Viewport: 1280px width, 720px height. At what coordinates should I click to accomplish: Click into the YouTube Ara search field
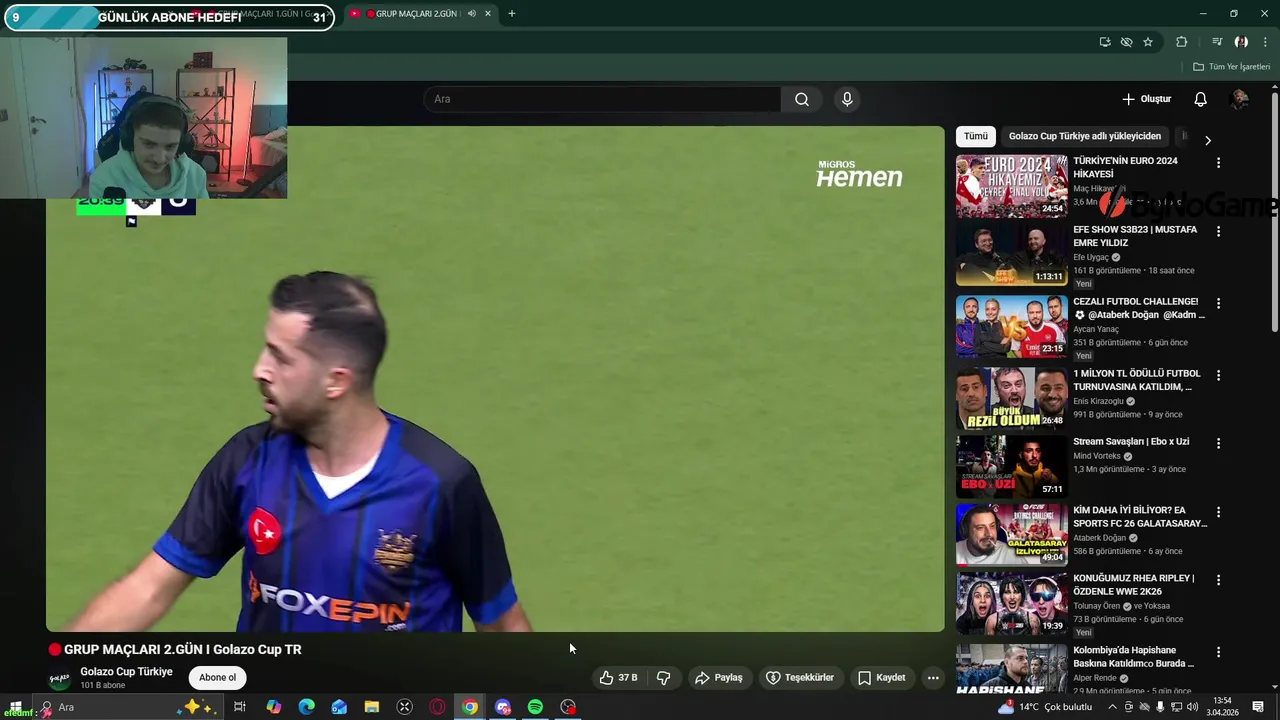click(x=602, y=99)
